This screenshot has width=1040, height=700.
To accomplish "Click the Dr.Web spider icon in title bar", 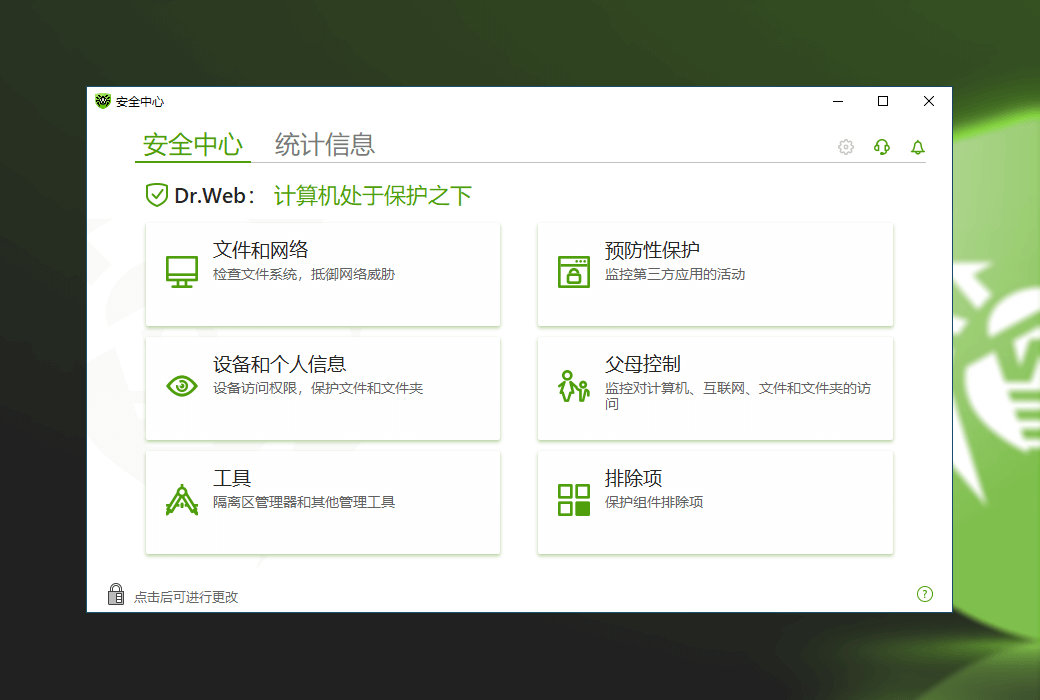I will pos(102,101).
